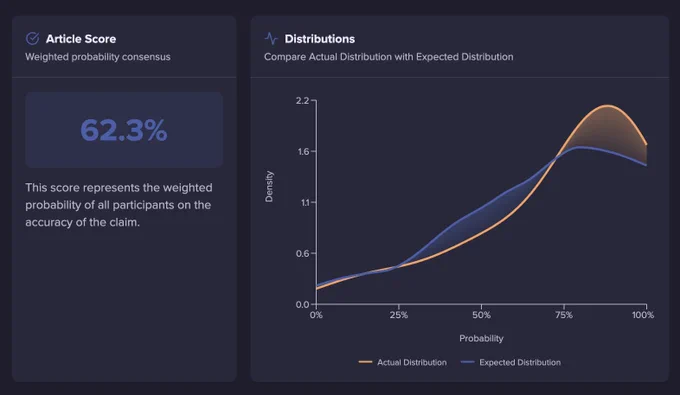Click the 100% x-axis tick label
The width and height of the screenshot is (680, 395).
tap(643, 315)
